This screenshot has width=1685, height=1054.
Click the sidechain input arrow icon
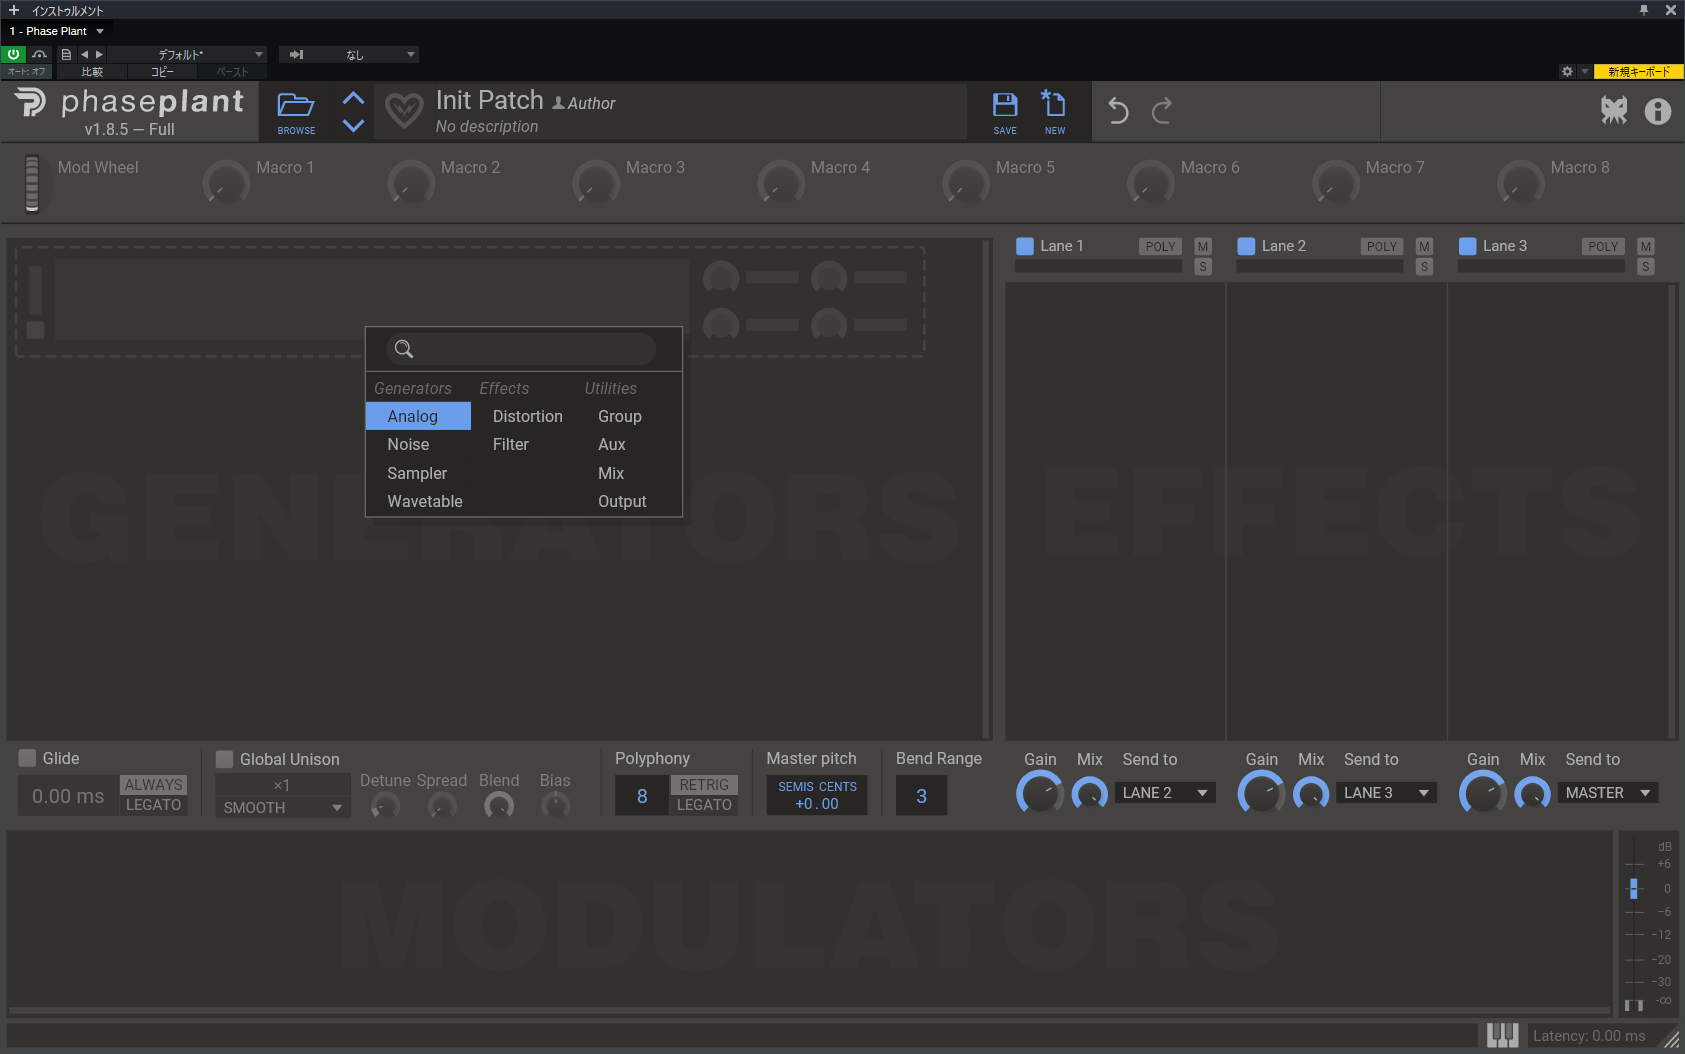[x=296, y=54]
